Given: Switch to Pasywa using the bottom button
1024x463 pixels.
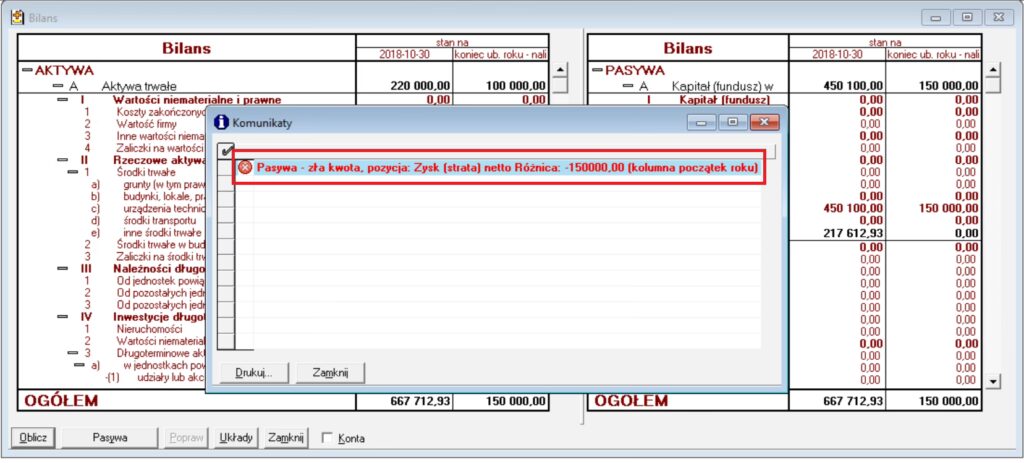Looking at the screenshot, I should coord(109,438).
